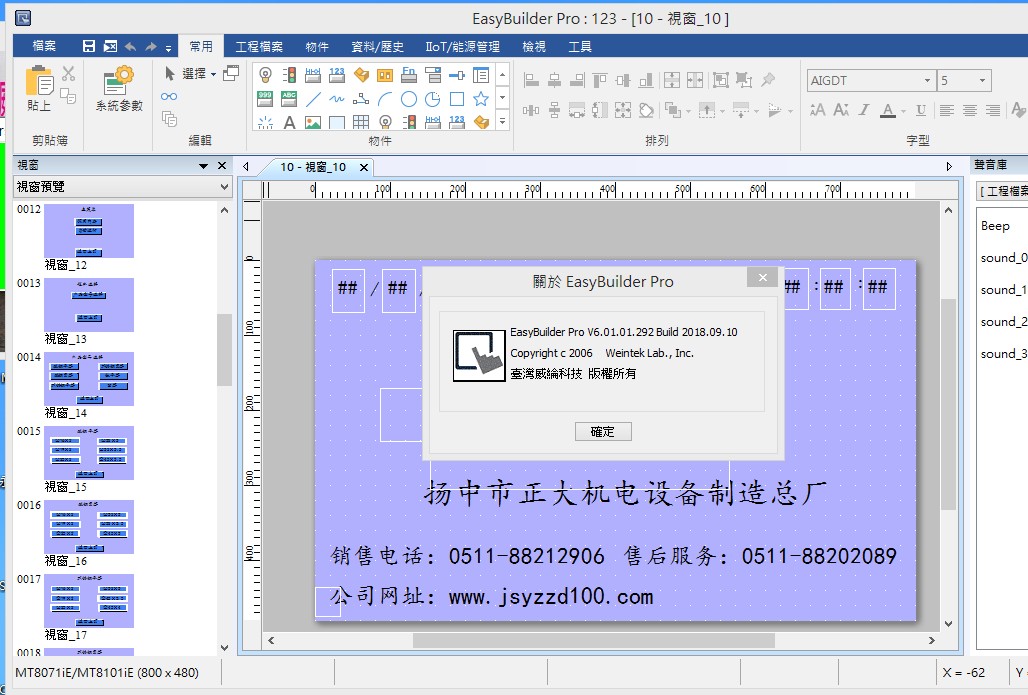Toggle italic font style
This screenshot has height=695, width=1028.
[x=864, y=110]
